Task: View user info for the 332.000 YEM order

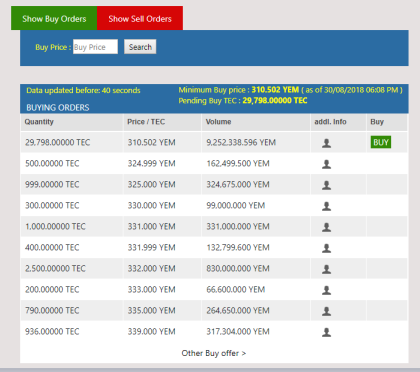Action: pyautogui.click(x=326, y=269)
